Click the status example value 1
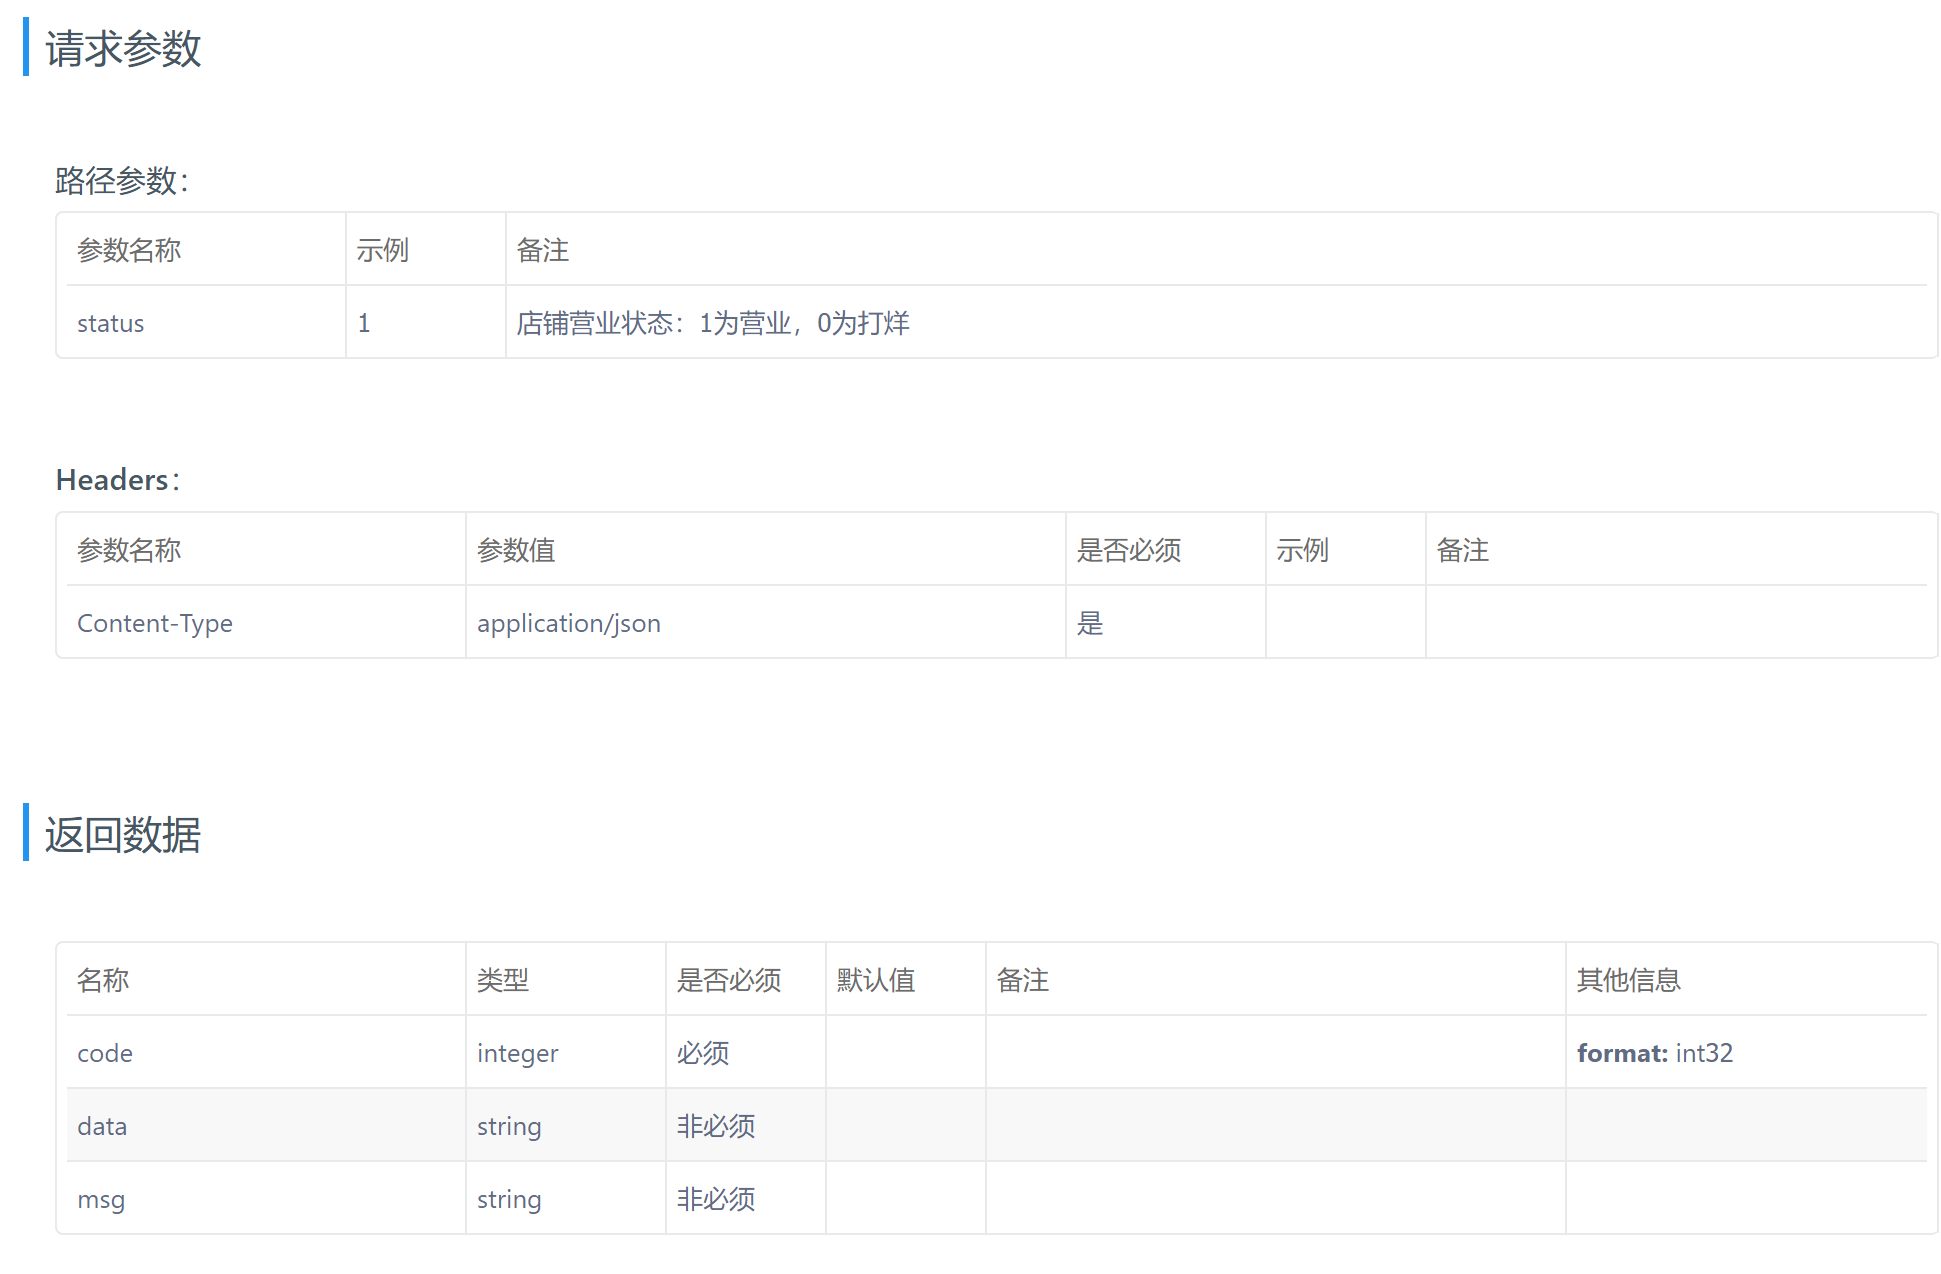The height and width of the screenshot is (1274, 1941). pos(364,323)
